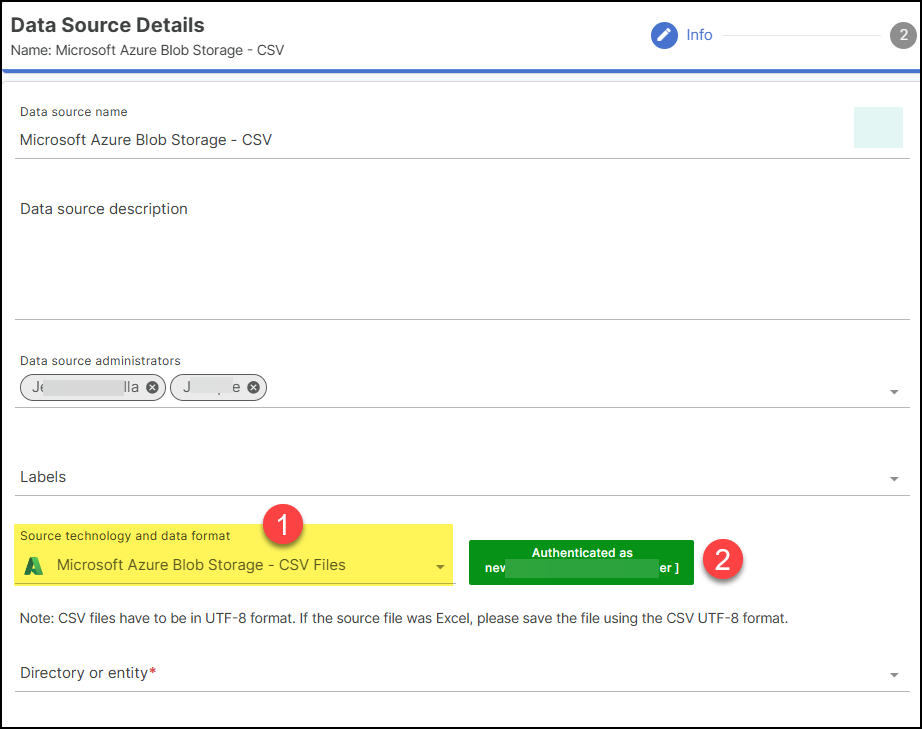Click 'Microsoft Azure Blob Storage - CSV Files' value
922x729 pixels.
[x=201, y=565]
